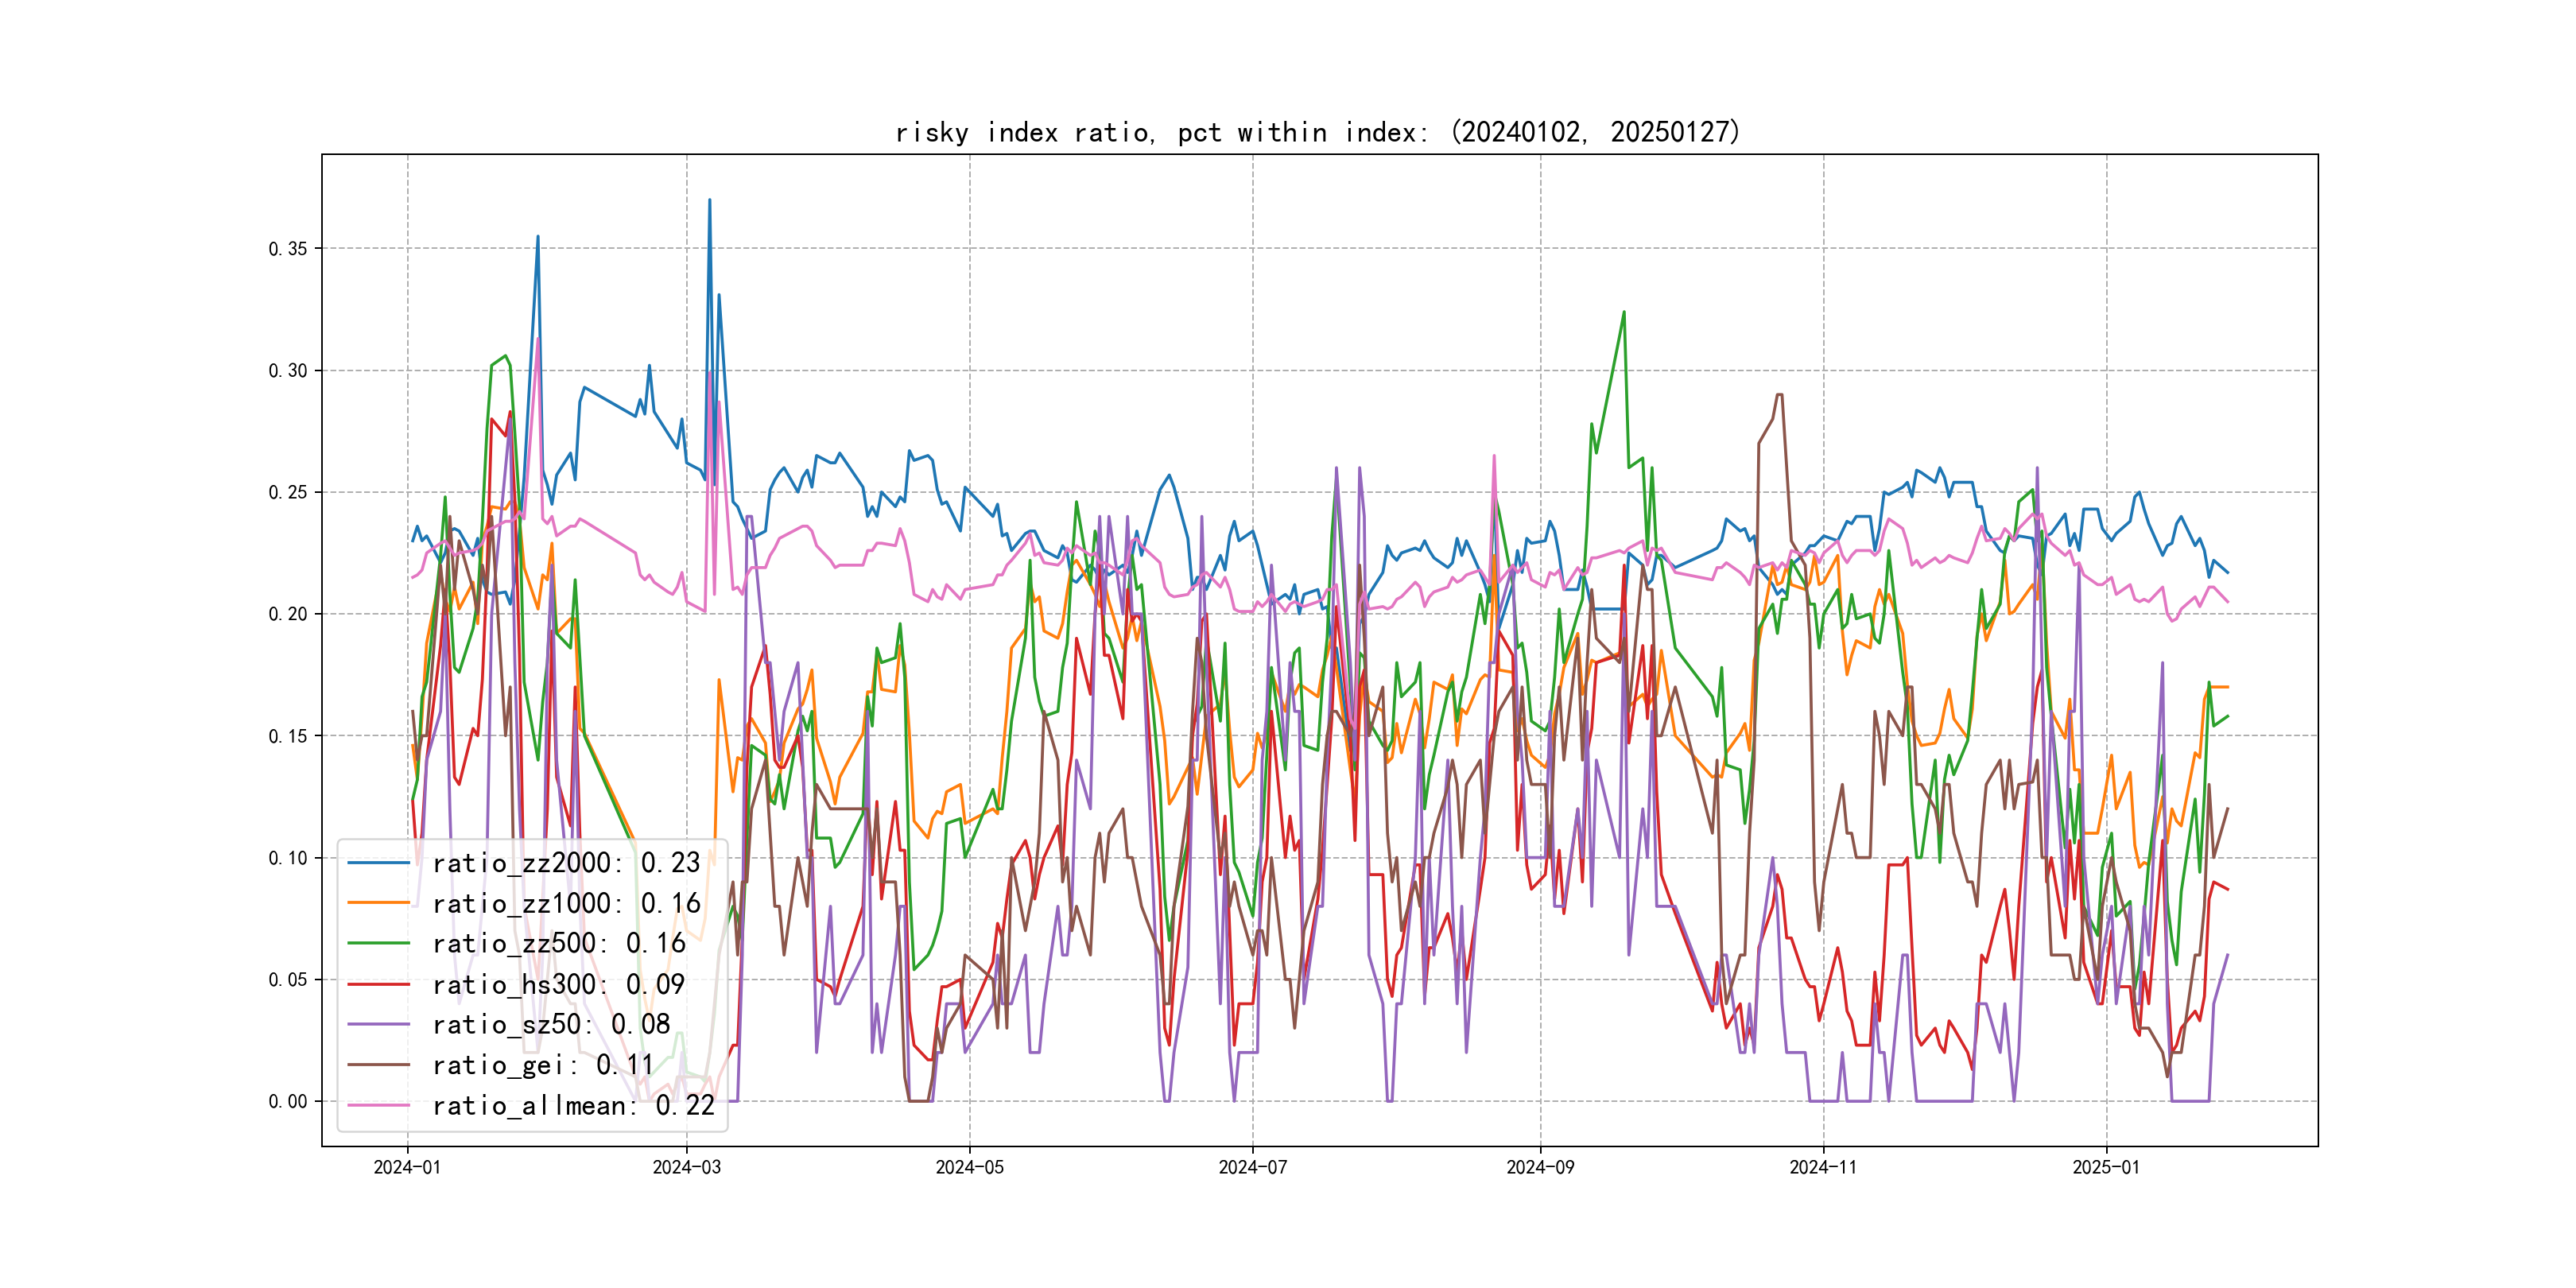Click the ratio_allmean legend label
Viewport: 2576px width, 1288px height.
[x=573, y=1106]
